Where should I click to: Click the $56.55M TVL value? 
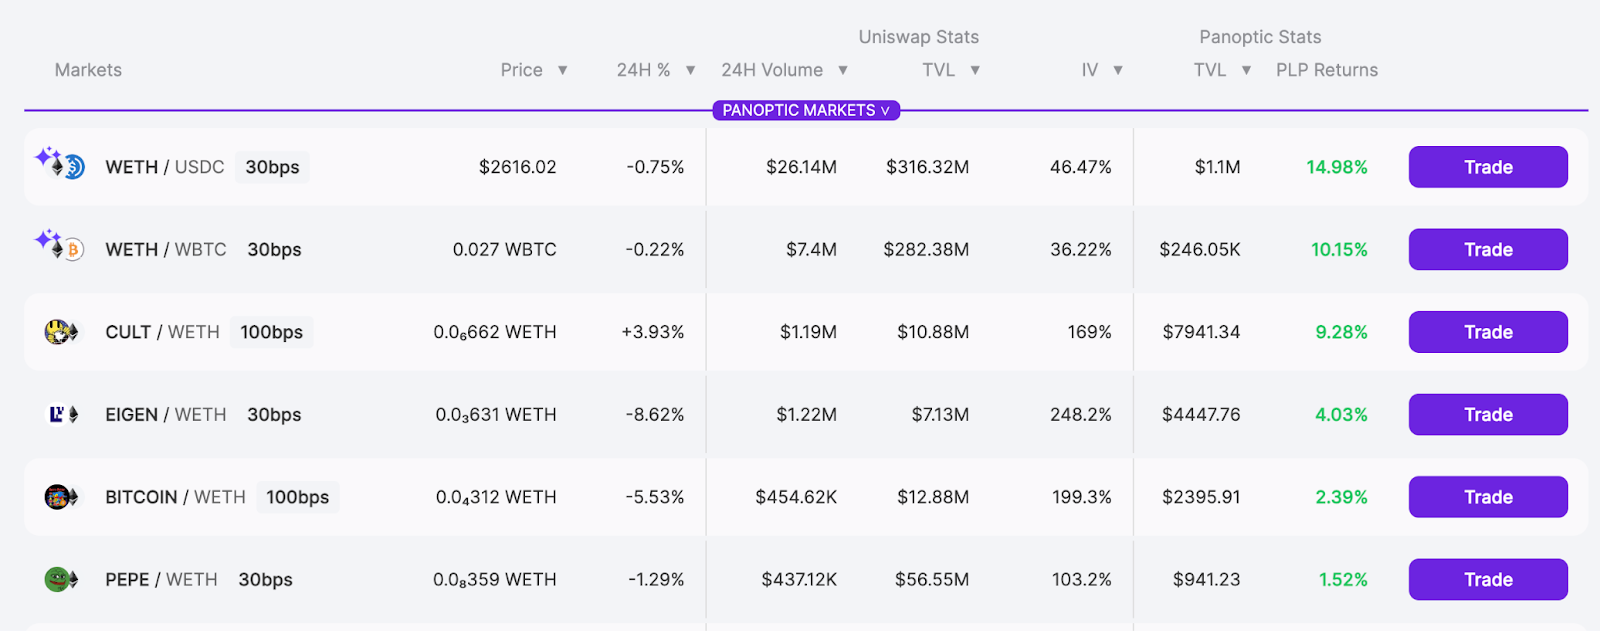pos(932,579)
